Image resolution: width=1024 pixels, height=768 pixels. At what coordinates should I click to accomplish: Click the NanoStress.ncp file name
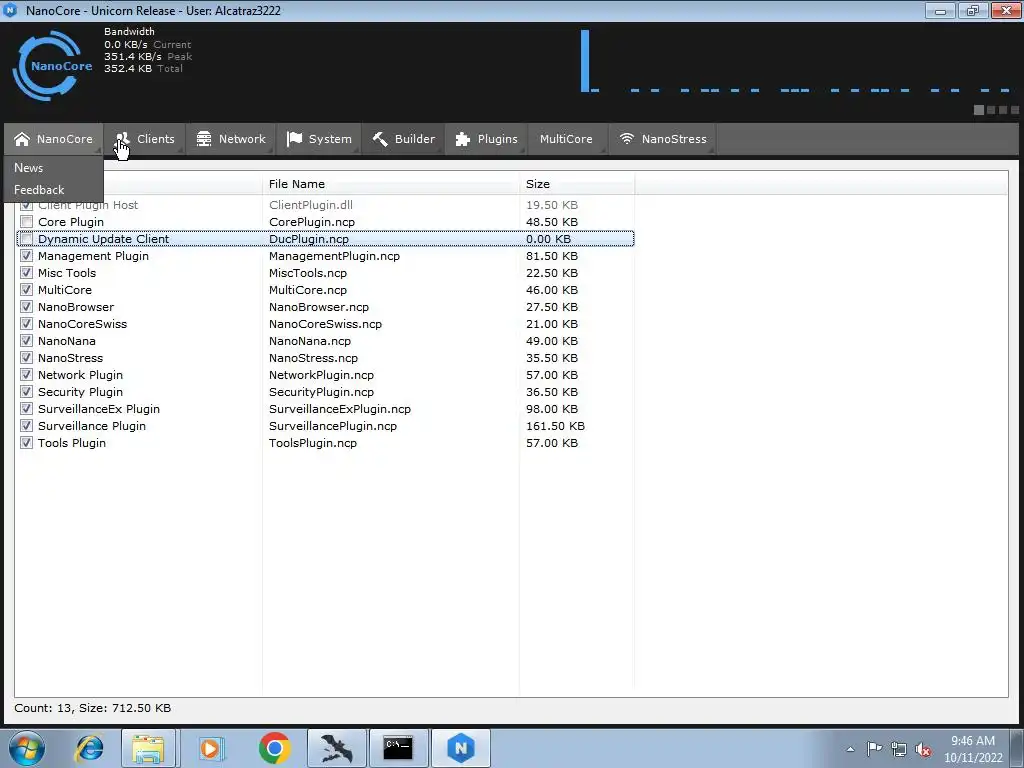(x=313, y=358)
